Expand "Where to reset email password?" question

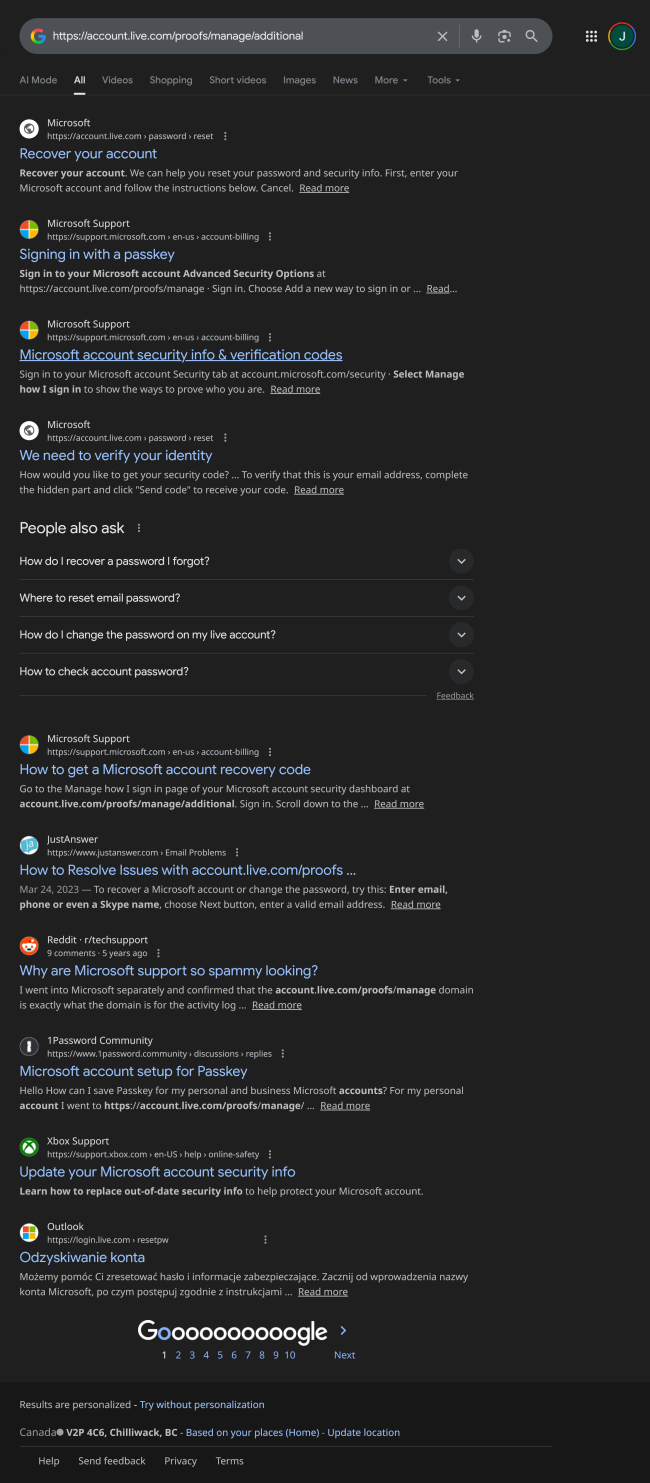(461, 598)
